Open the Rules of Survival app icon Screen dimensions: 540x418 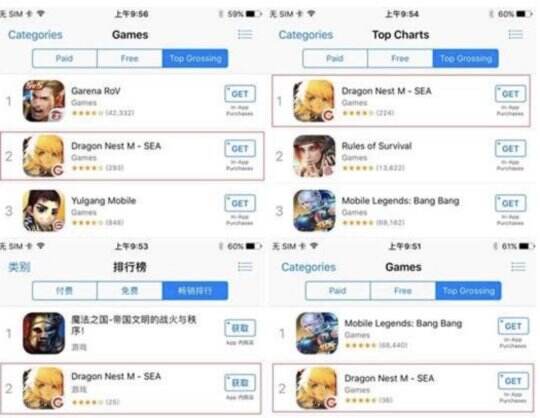point(314,156)
